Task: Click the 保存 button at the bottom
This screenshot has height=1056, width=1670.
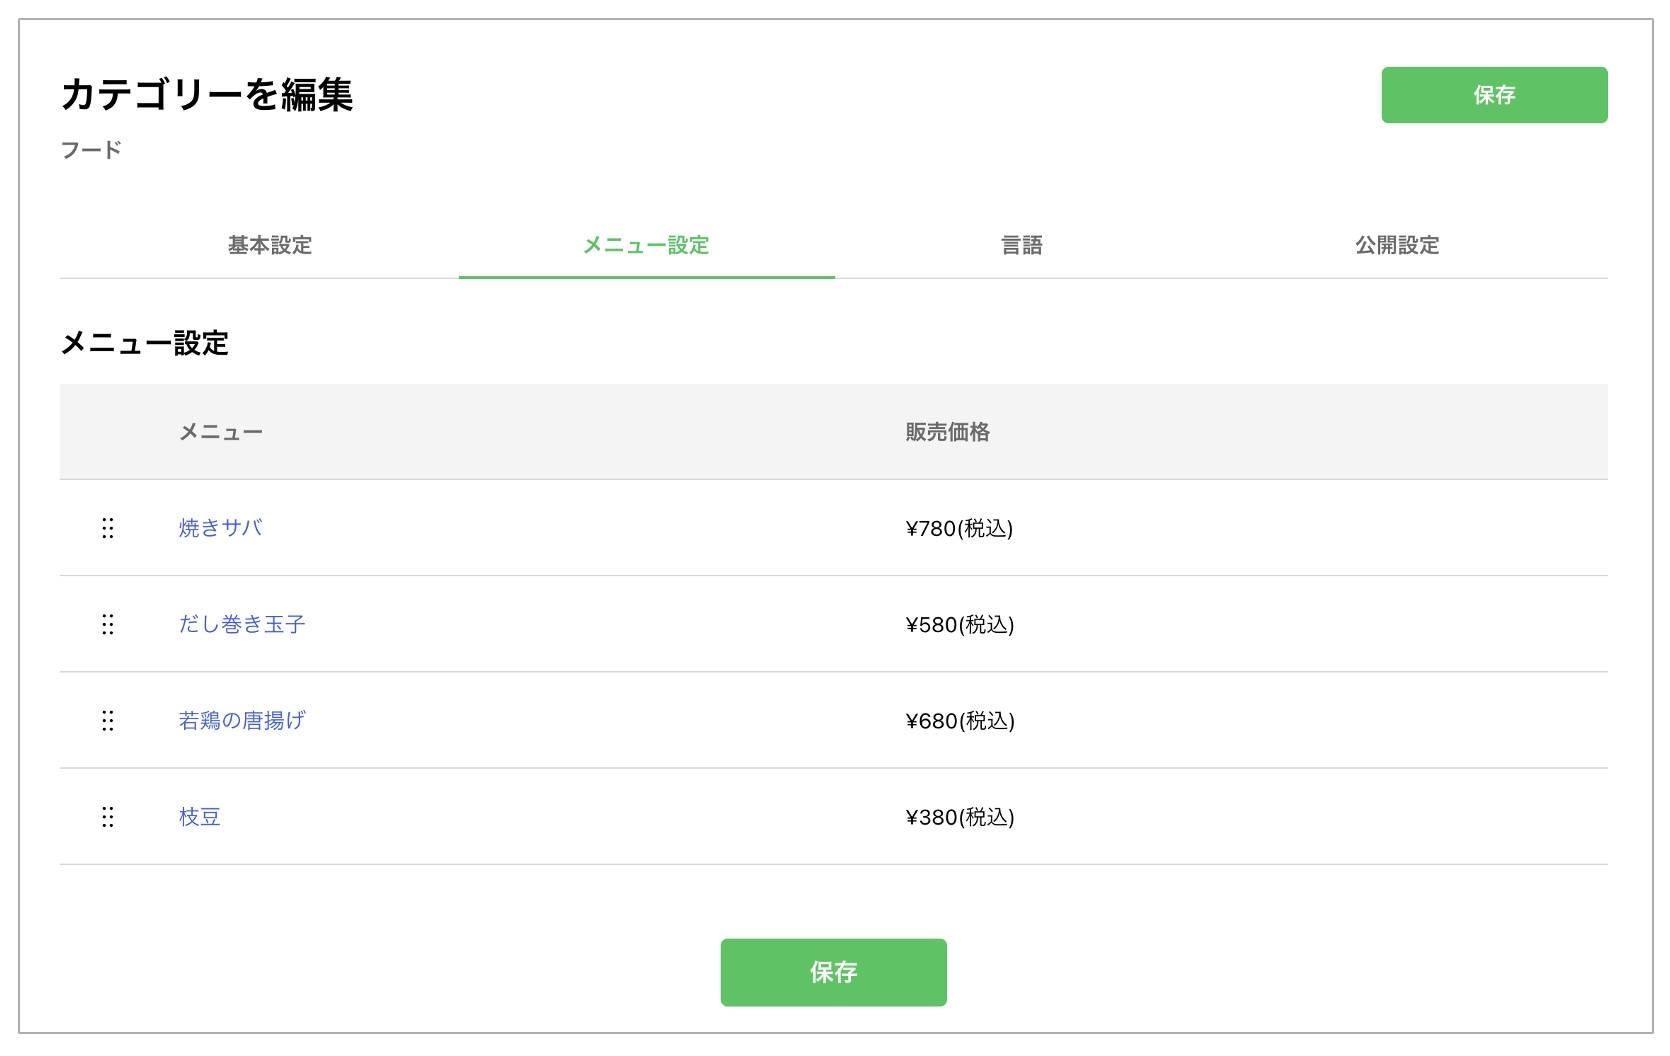Action: (x=833, y=971)
